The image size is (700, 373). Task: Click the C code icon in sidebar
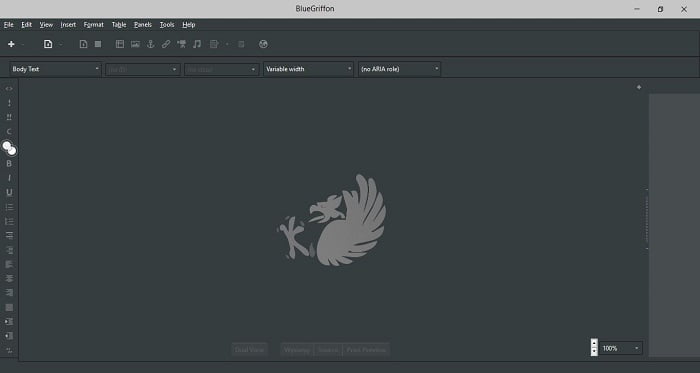click(9, 132)
